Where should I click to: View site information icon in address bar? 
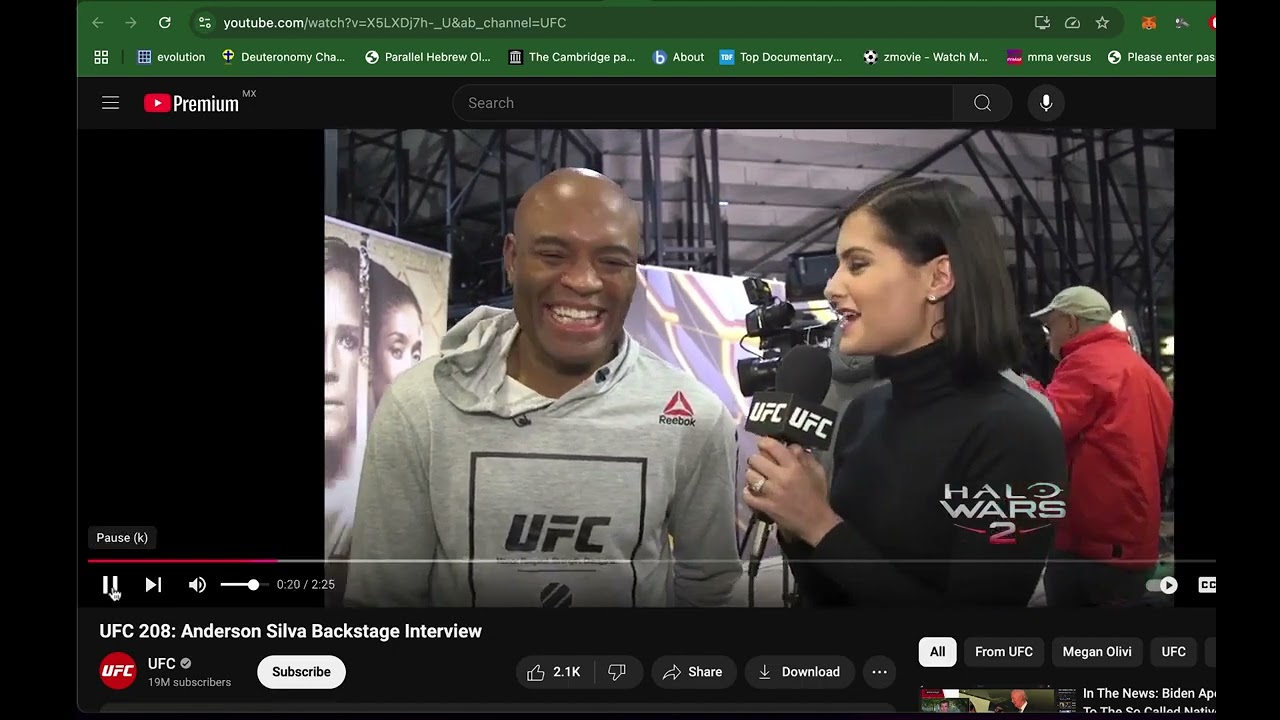[x=205, y=23]
